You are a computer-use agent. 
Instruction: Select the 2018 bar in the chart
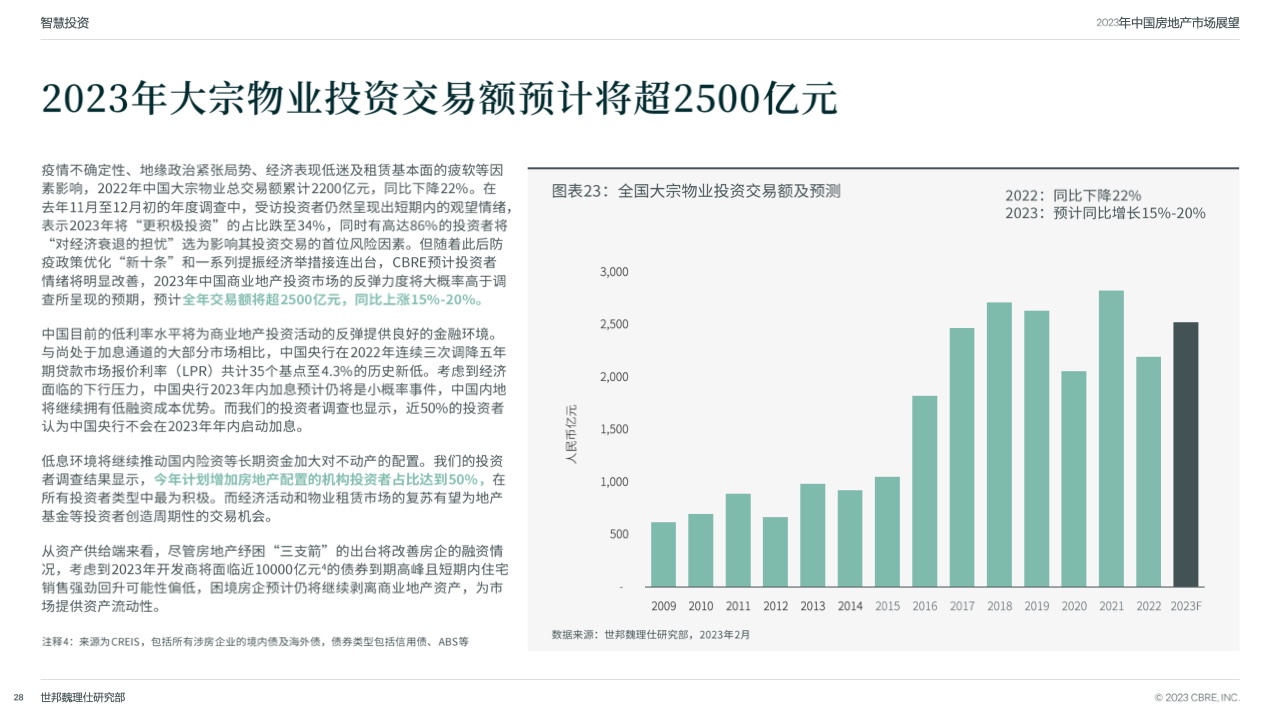[x=999, y=444]
